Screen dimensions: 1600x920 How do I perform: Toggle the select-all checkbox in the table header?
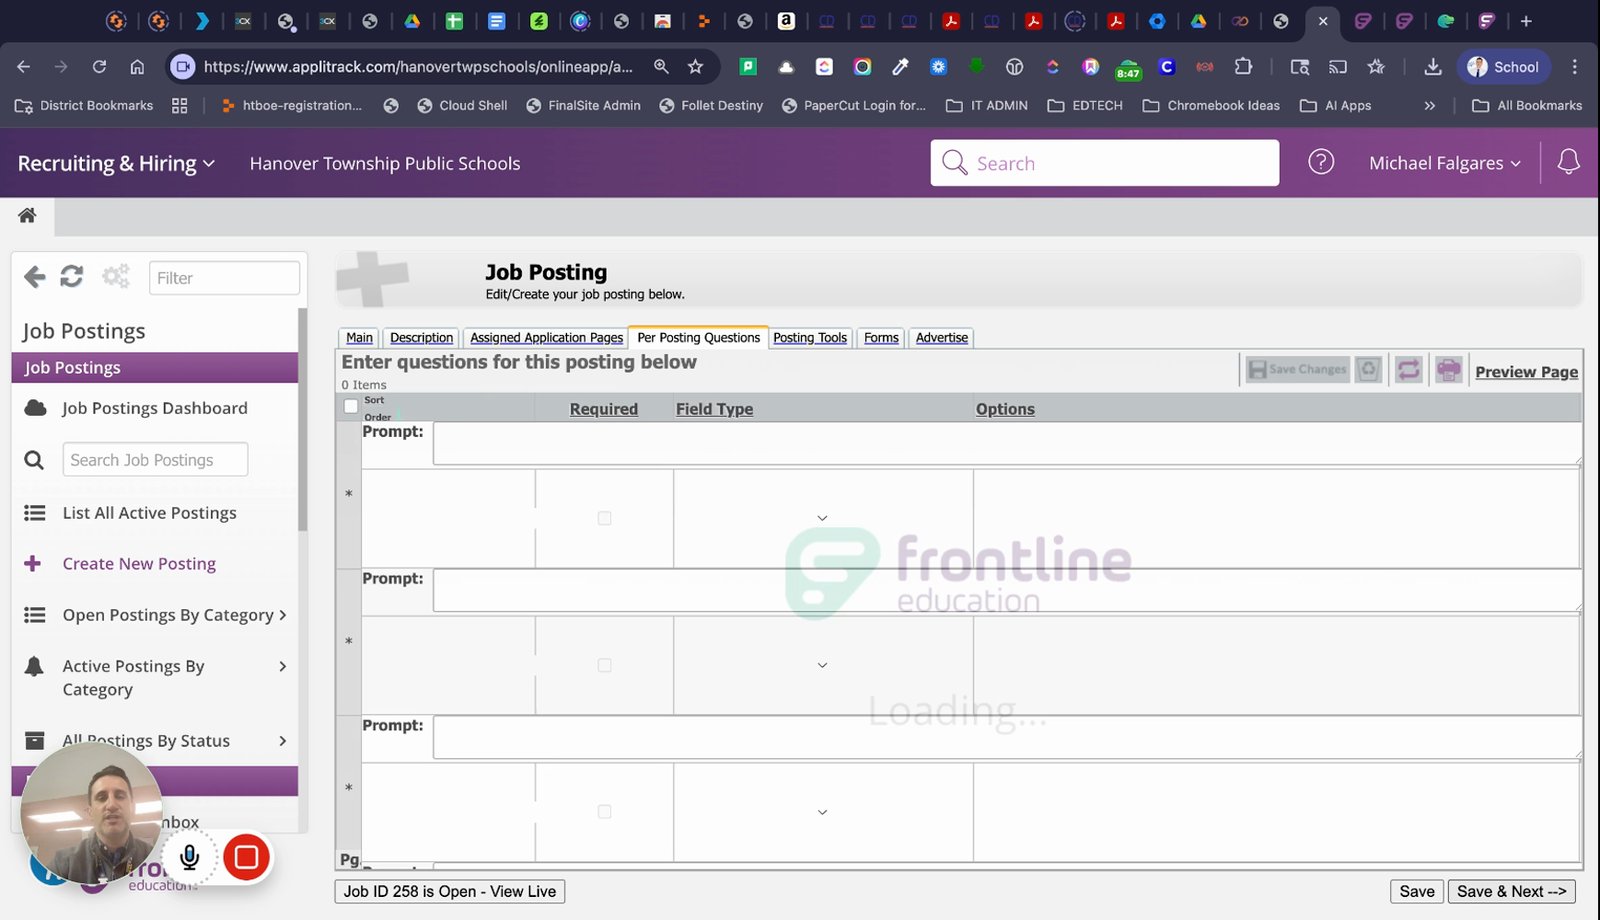tap(351, 406)
